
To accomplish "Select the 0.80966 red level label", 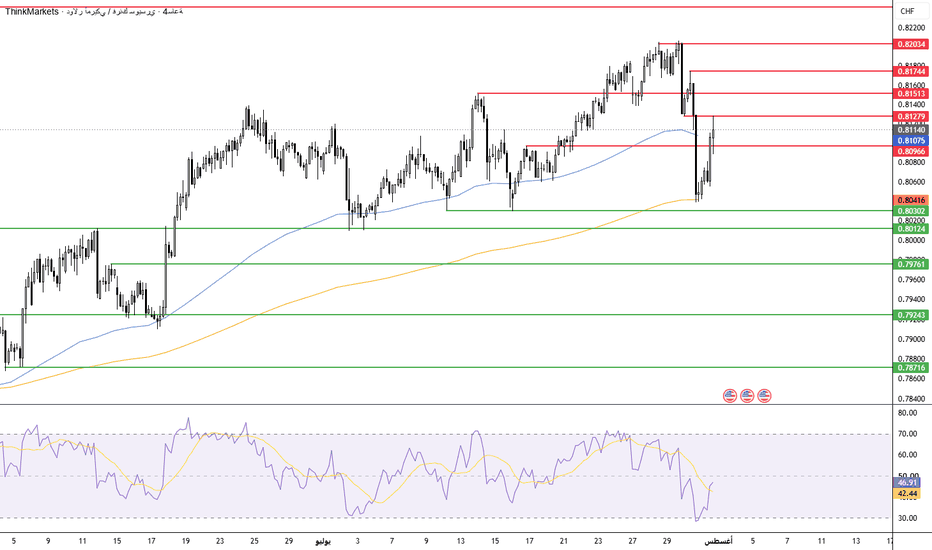I will pyautogui.click(x=911, y=152).
